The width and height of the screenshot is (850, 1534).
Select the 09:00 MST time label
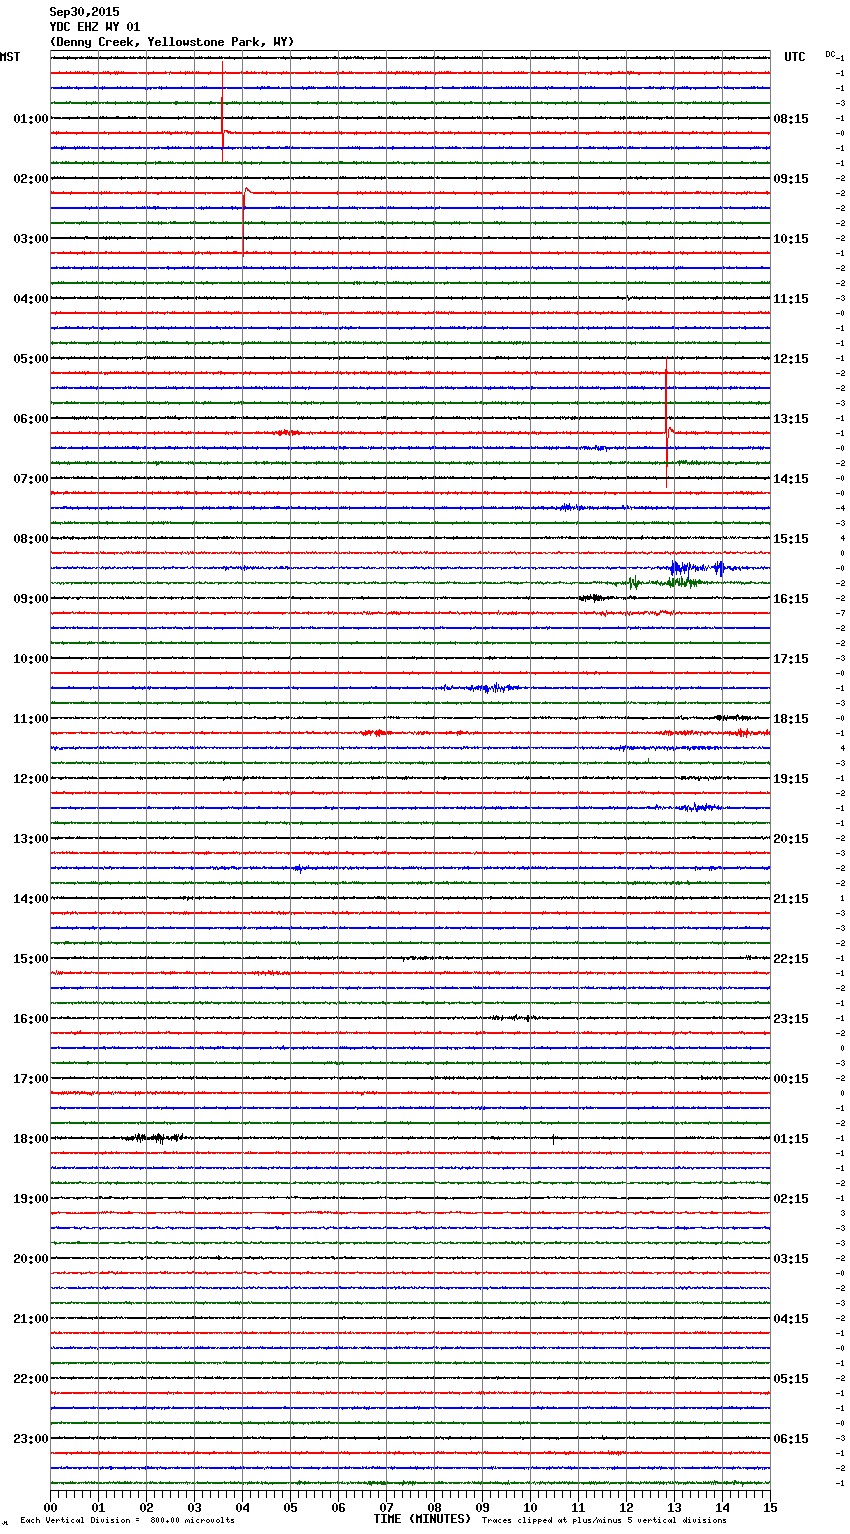click(x=31, y=599)
